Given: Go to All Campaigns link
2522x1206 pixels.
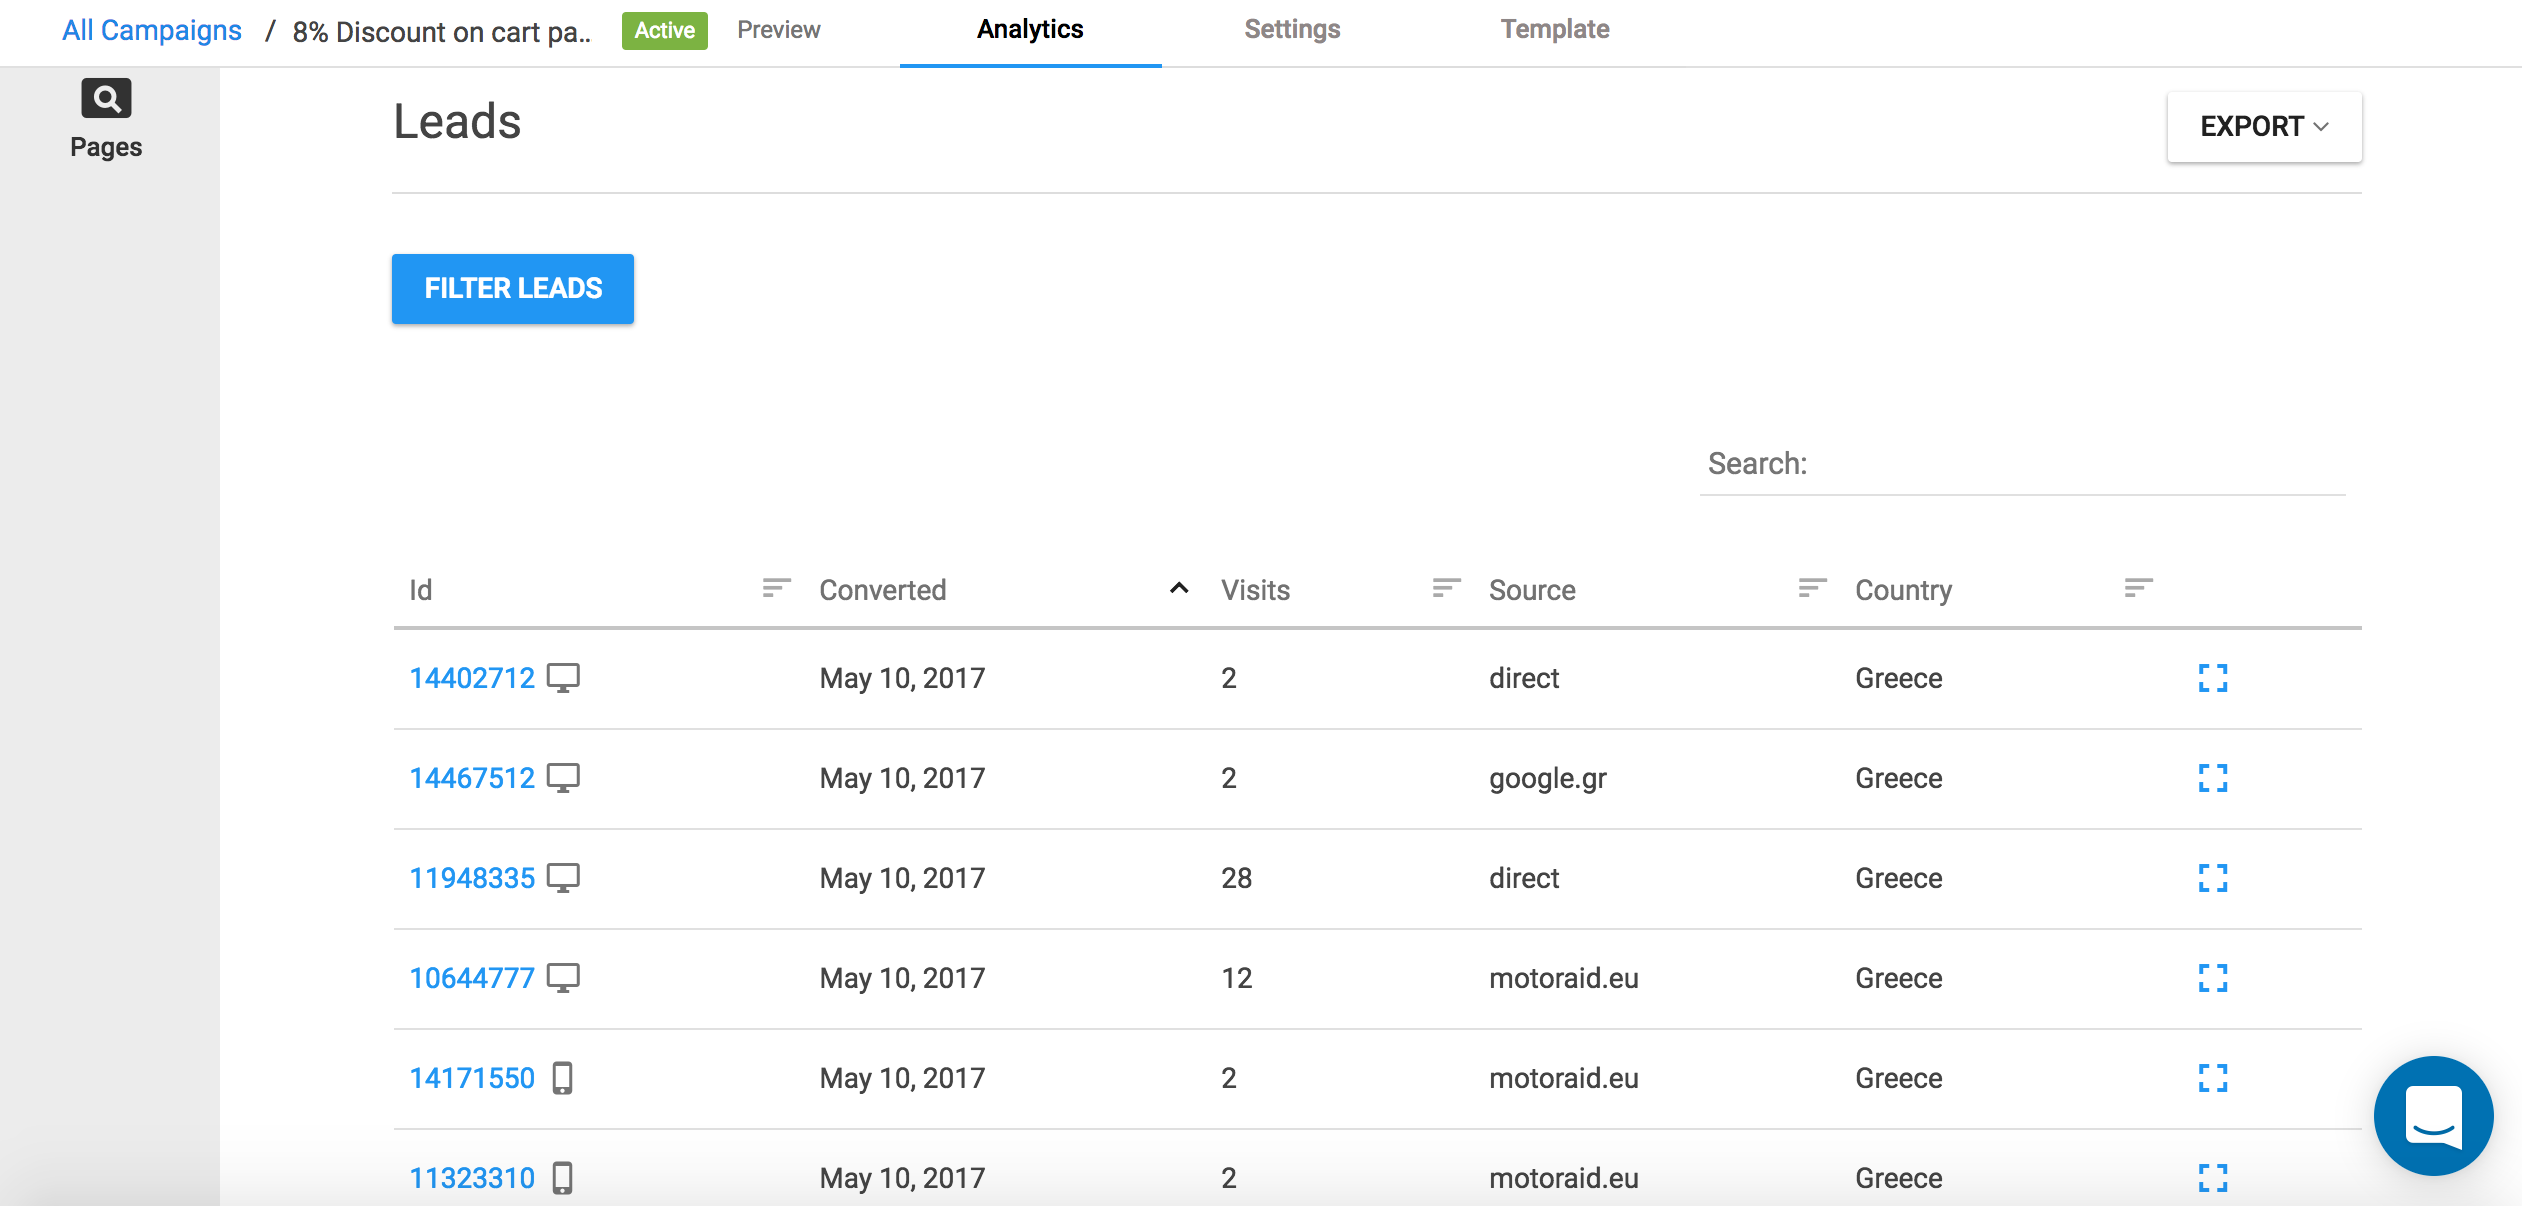Looking at the screenshot, I should click(152, 30).
